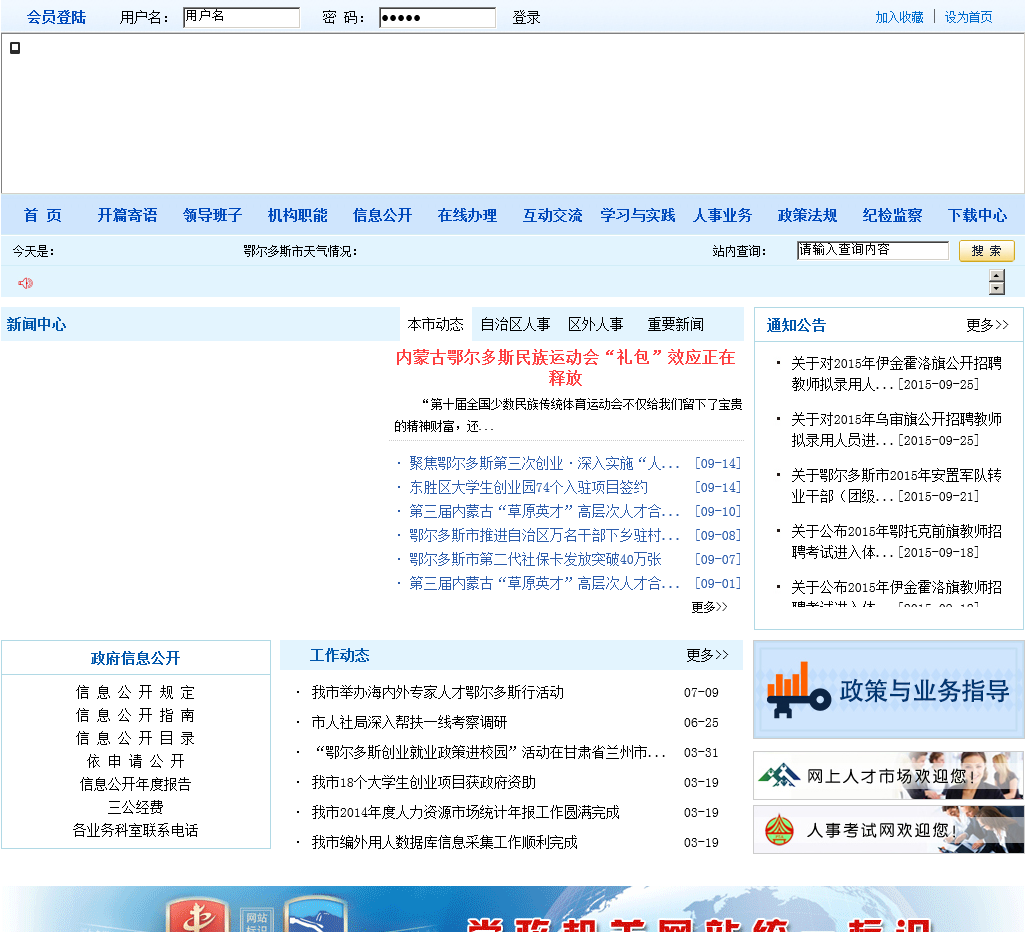Open 依申请公开 link

[135, 761]
